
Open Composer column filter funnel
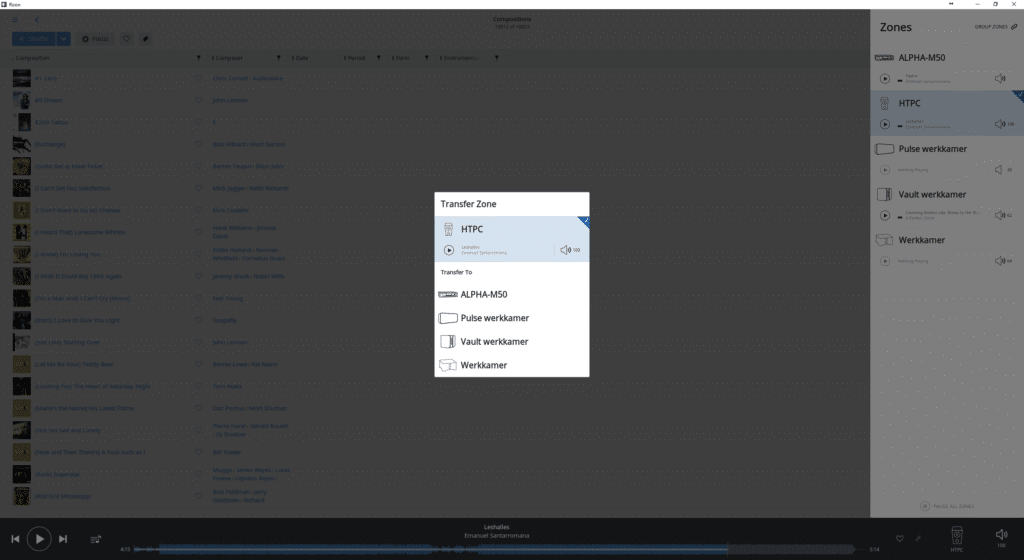point(278,58)
